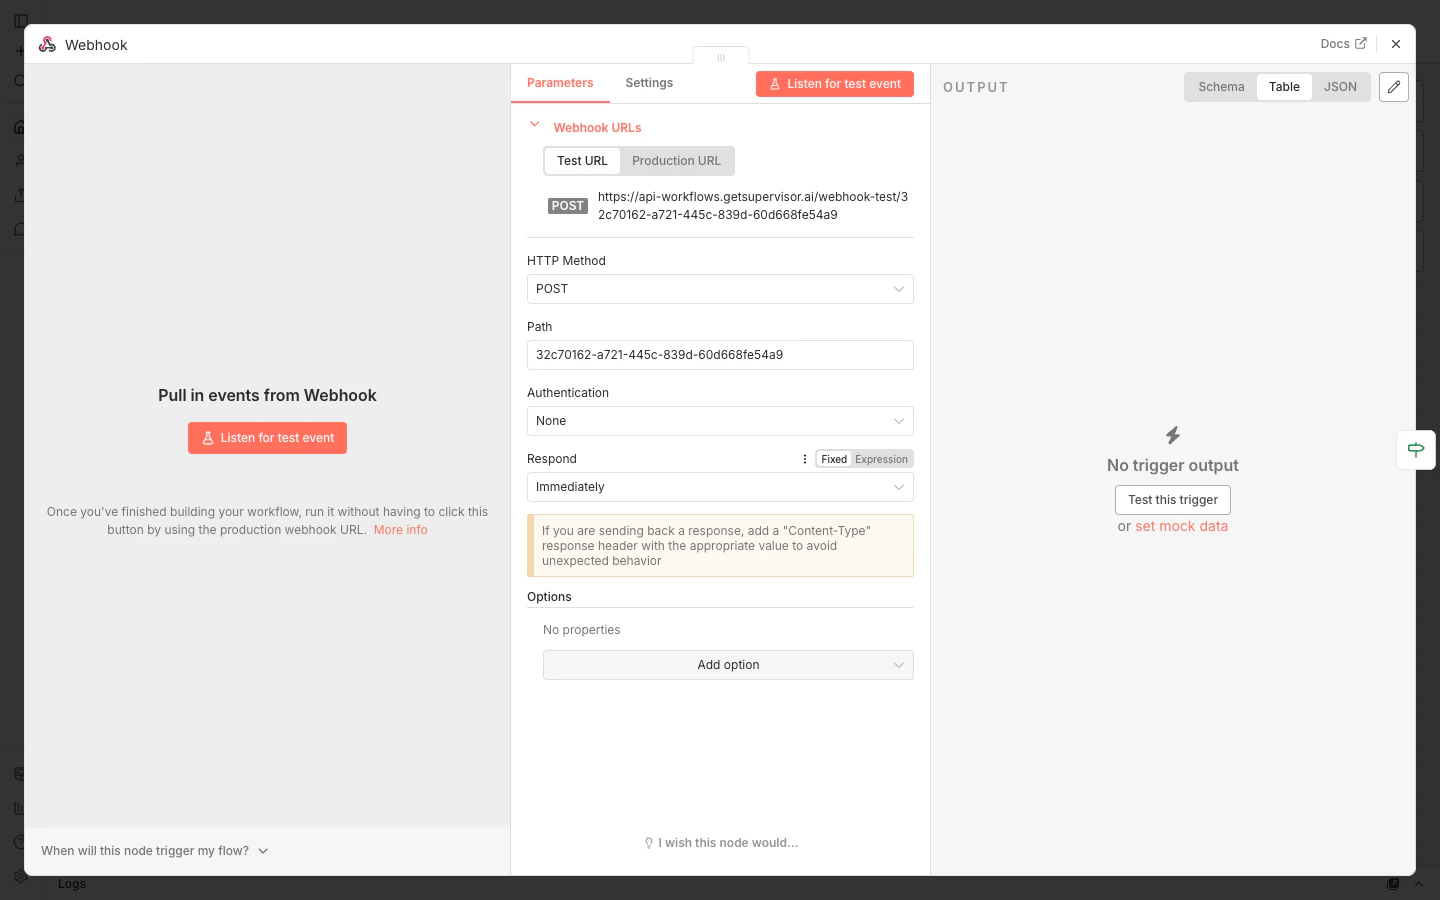Select the Test URL toggle
Viewport: 1440px width, 900px height.
(582, 161)
